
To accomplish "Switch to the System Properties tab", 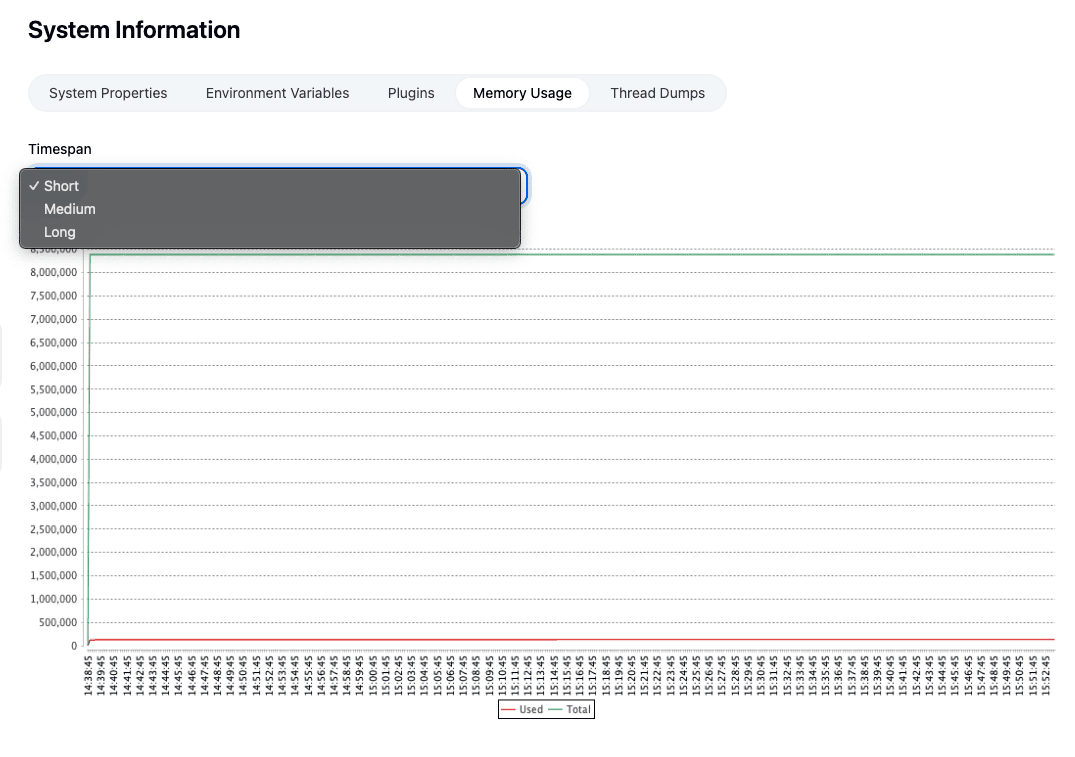I will [108, 93].
